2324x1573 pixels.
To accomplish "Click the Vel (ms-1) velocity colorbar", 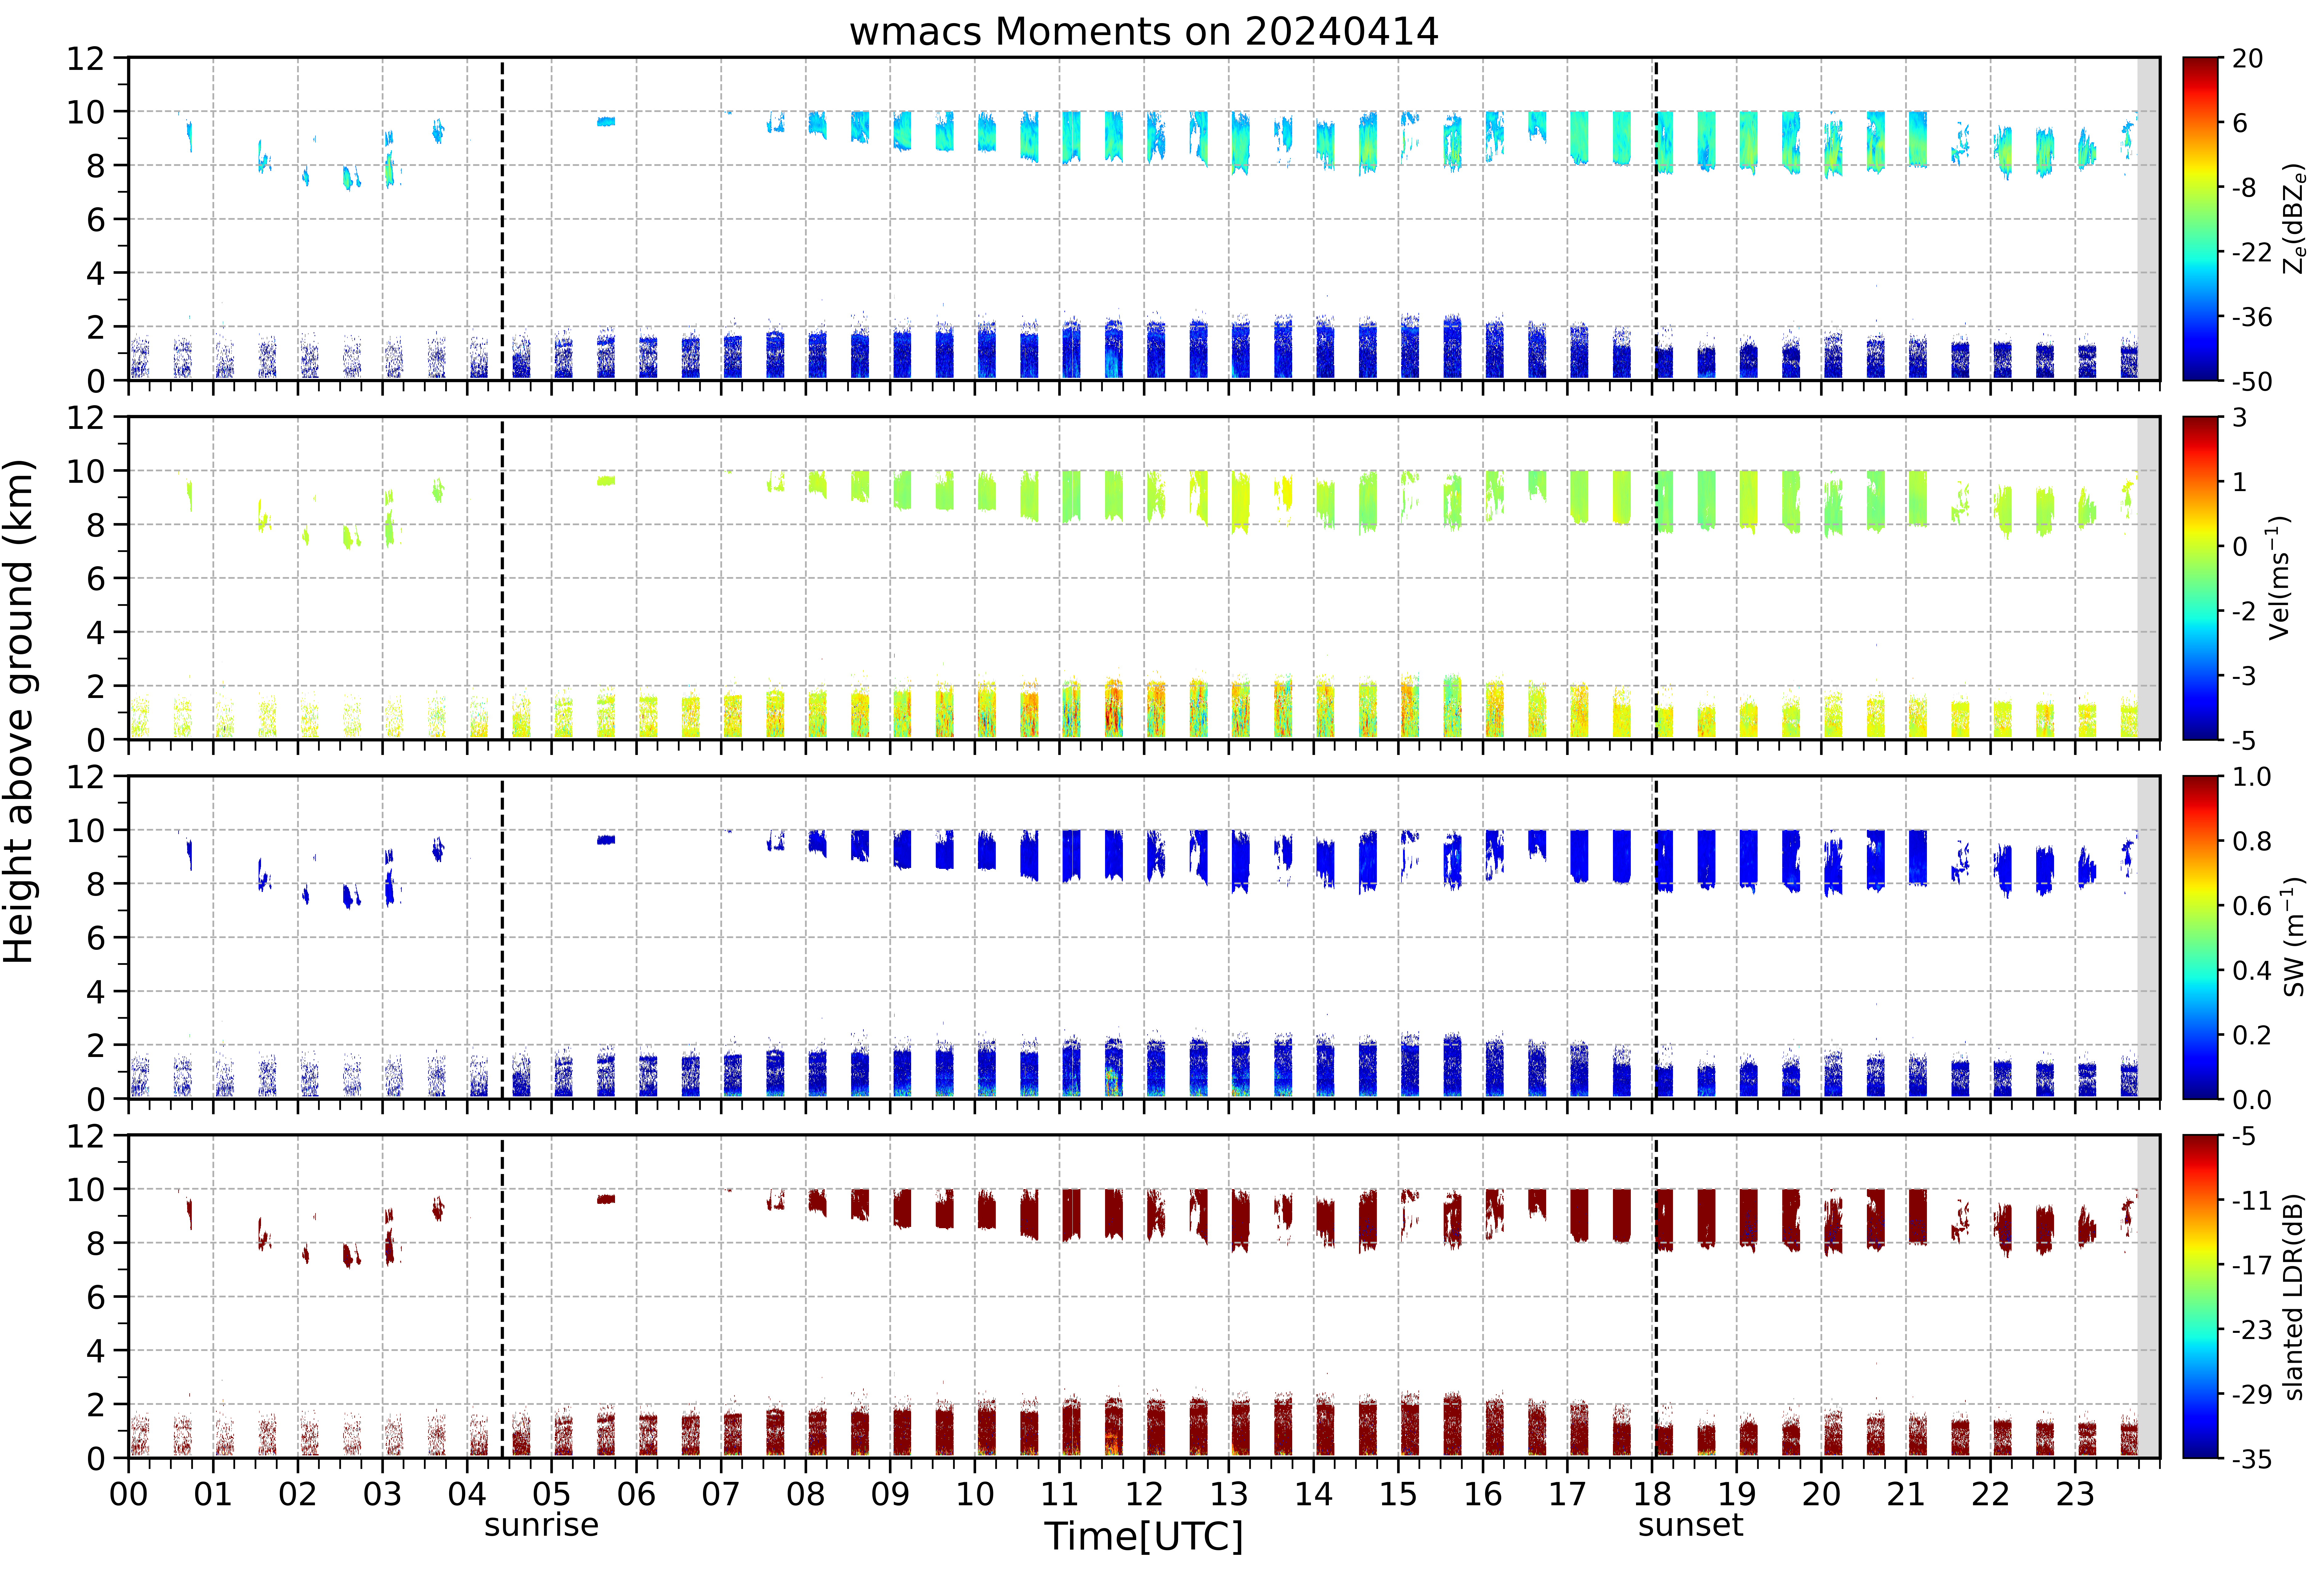I will (x=2201, y=578).
